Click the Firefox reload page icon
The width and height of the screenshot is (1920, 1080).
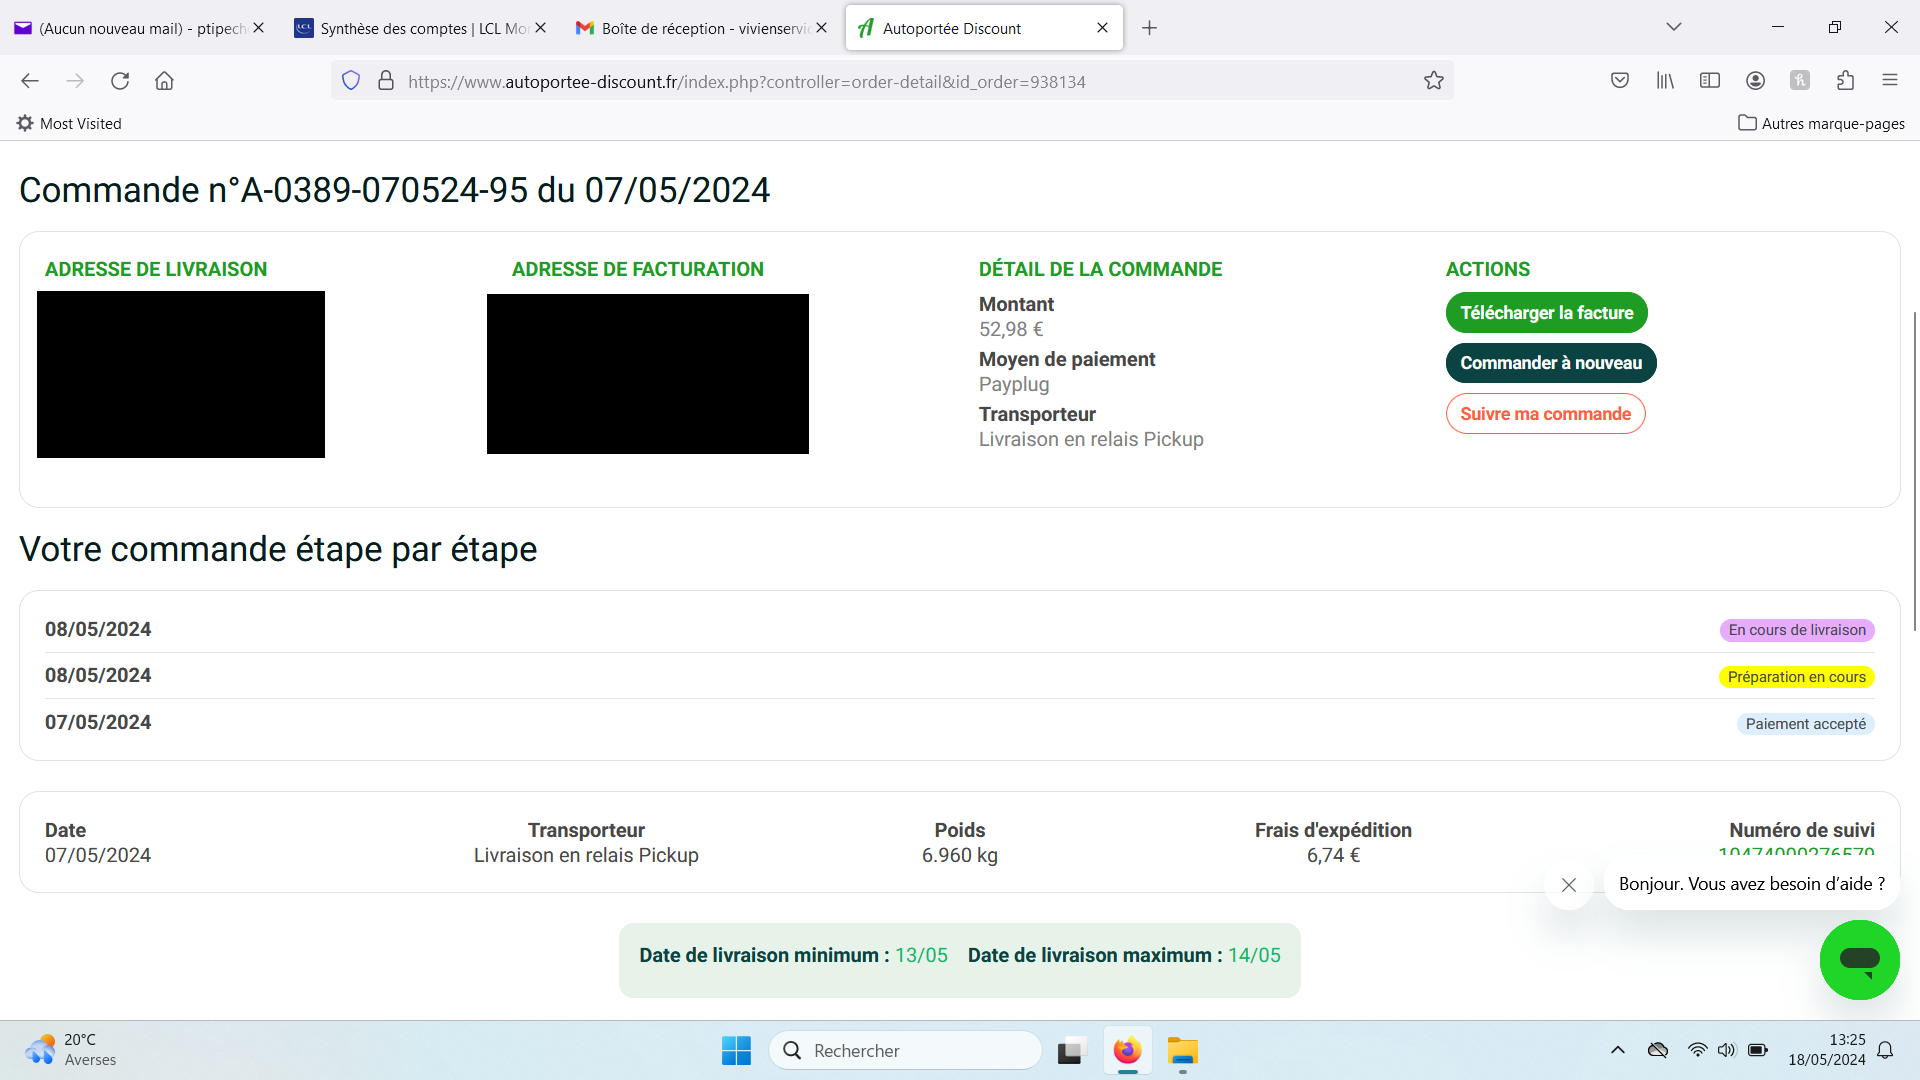tap(120, 81)
